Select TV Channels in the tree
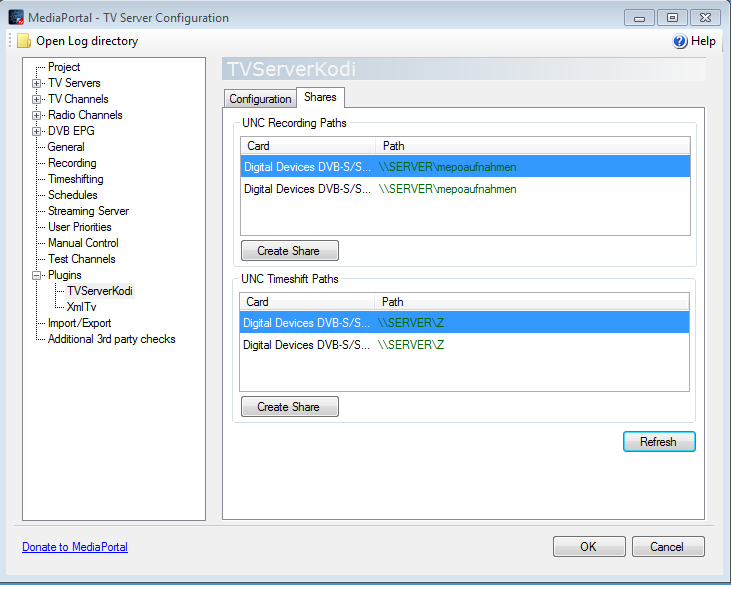 78,99
